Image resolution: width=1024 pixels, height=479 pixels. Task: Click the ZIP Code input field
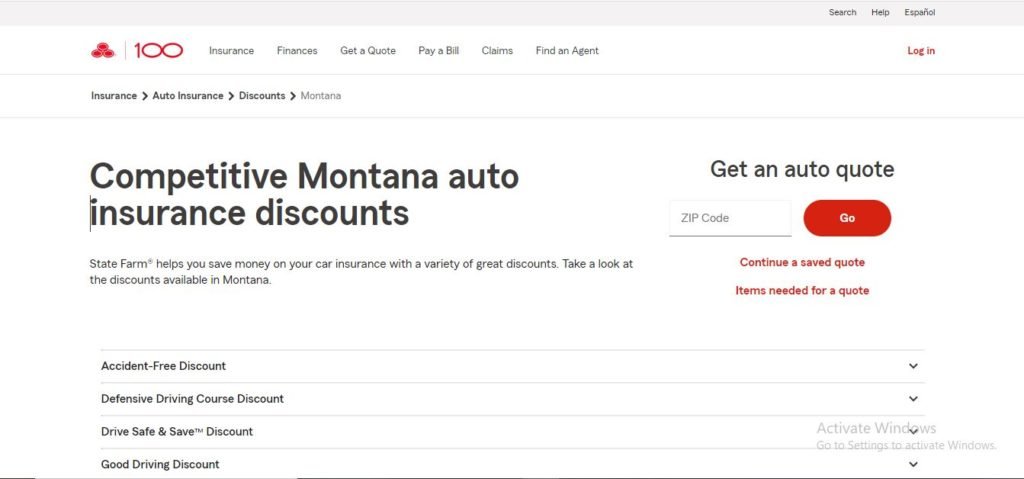730,218
